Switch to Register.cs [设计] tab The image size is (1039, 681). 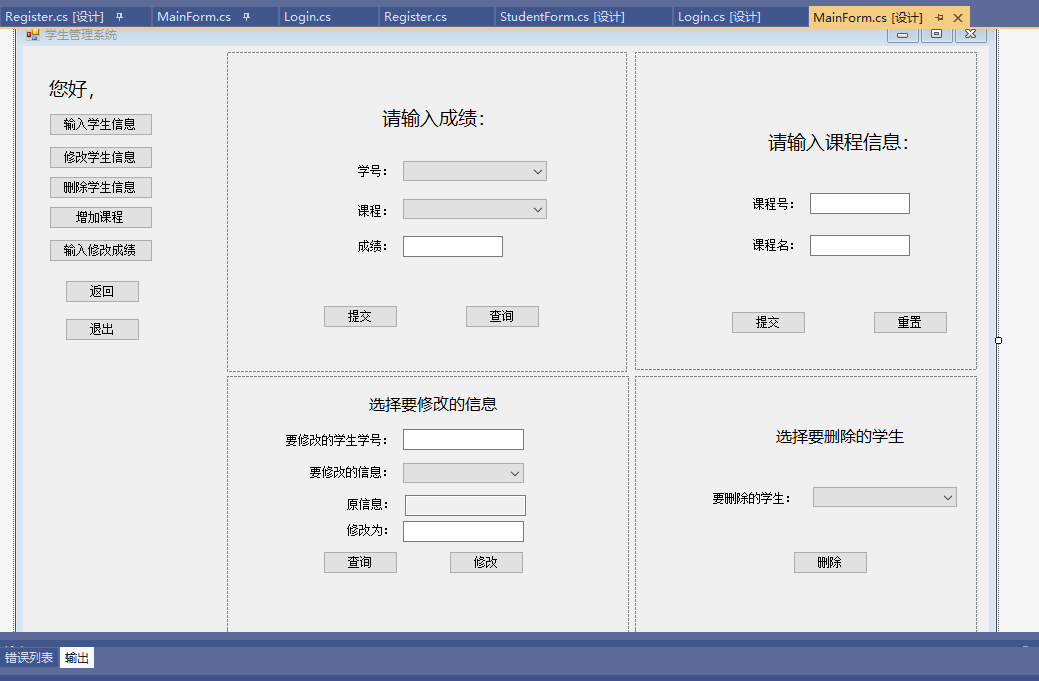click(x=54, y=17)
